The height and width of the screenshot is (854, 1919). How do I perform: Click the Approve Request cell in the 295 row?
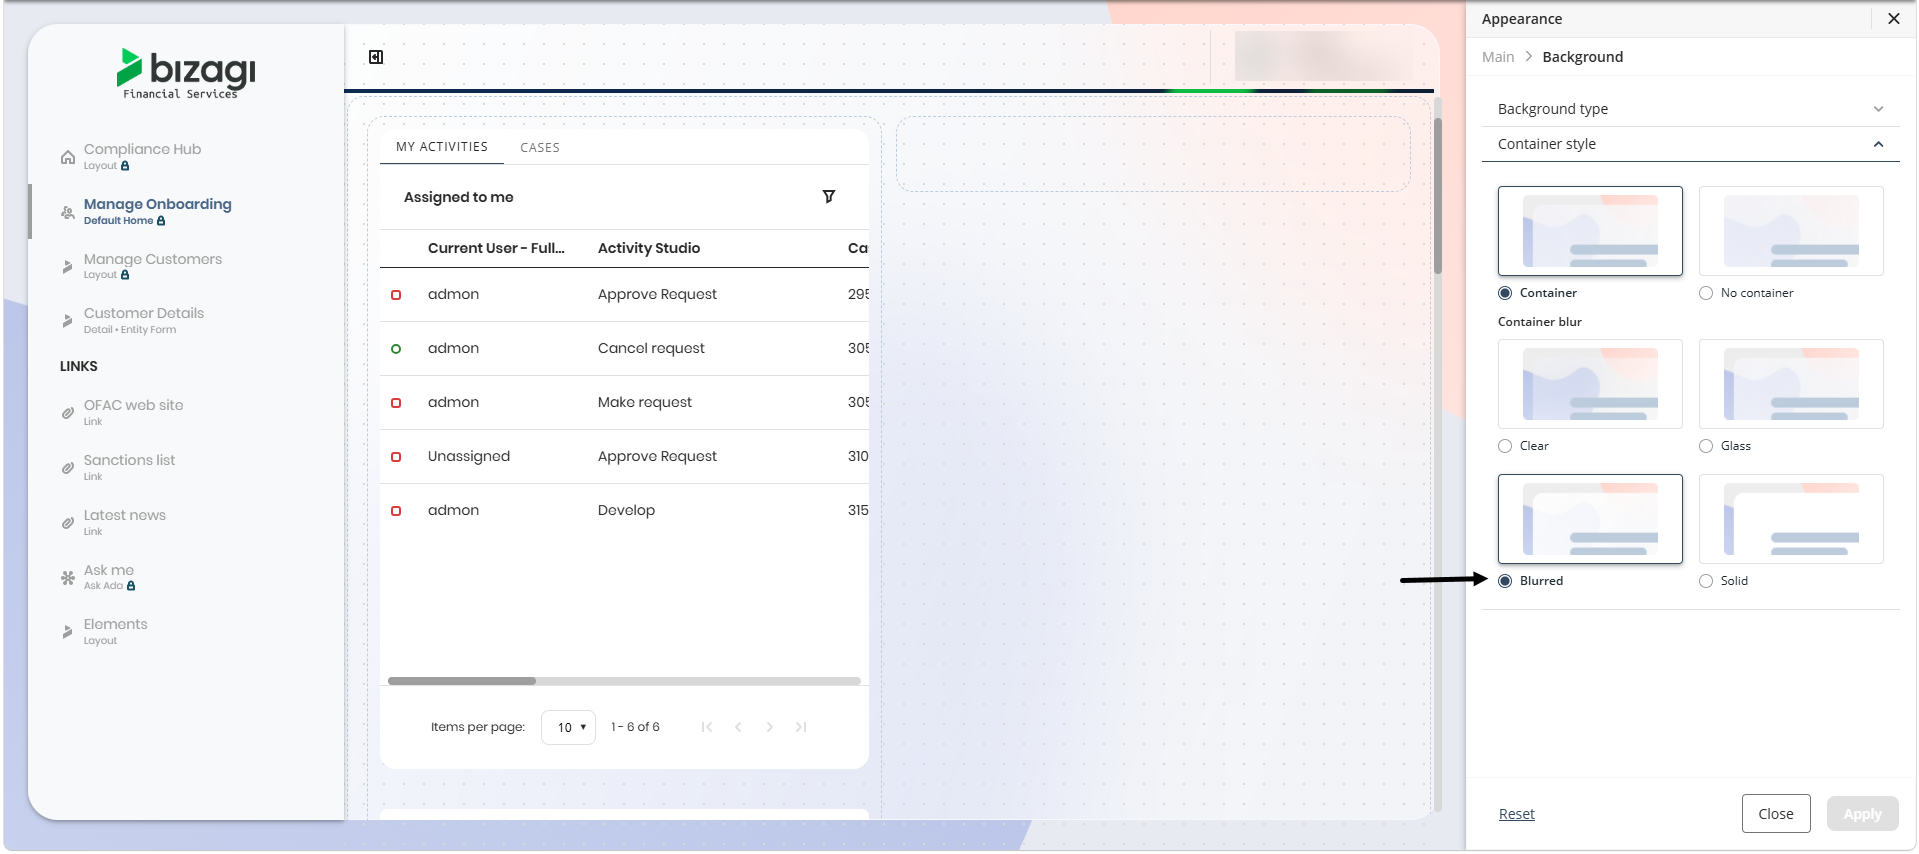point(657,295)
